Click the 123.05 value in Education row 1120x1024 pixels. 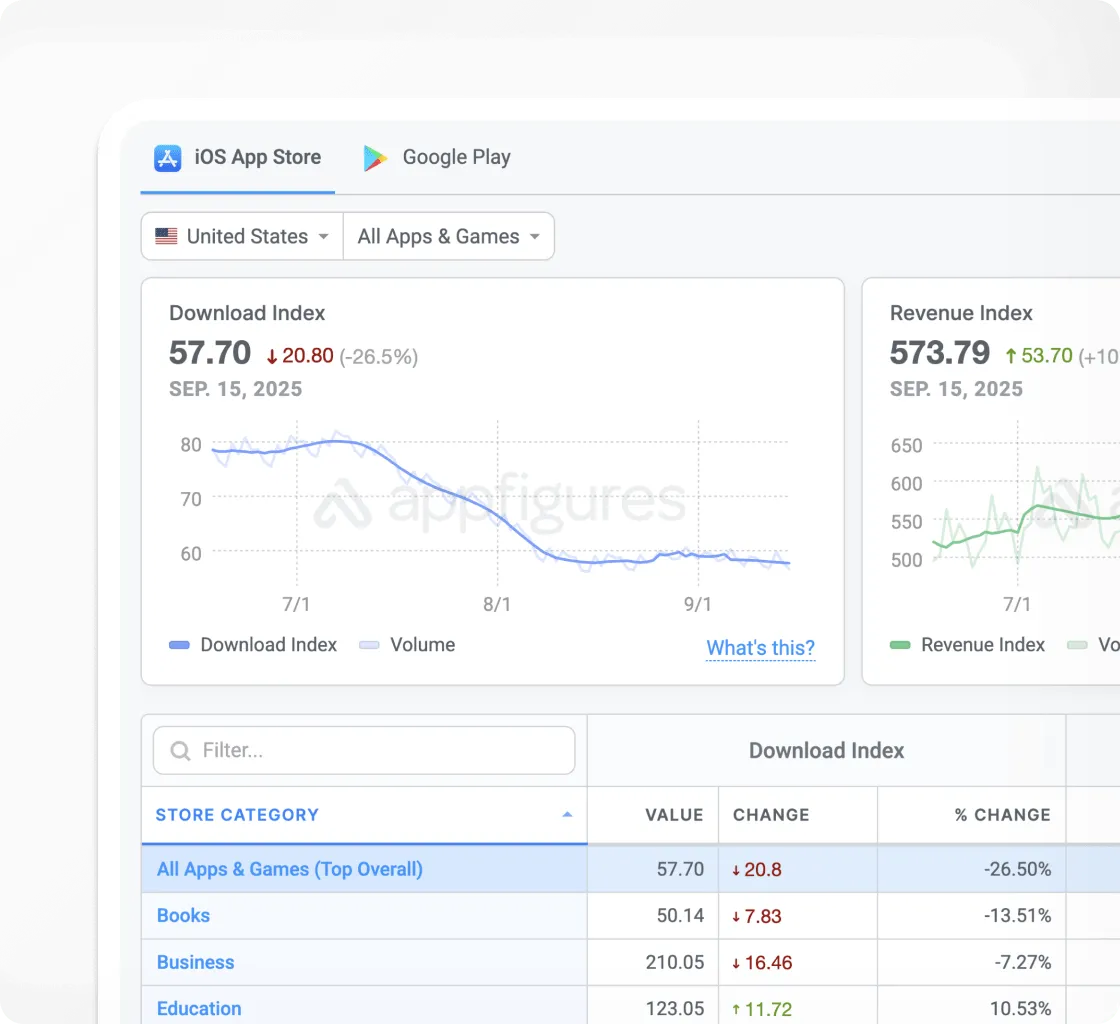[x=675, y=1009]
